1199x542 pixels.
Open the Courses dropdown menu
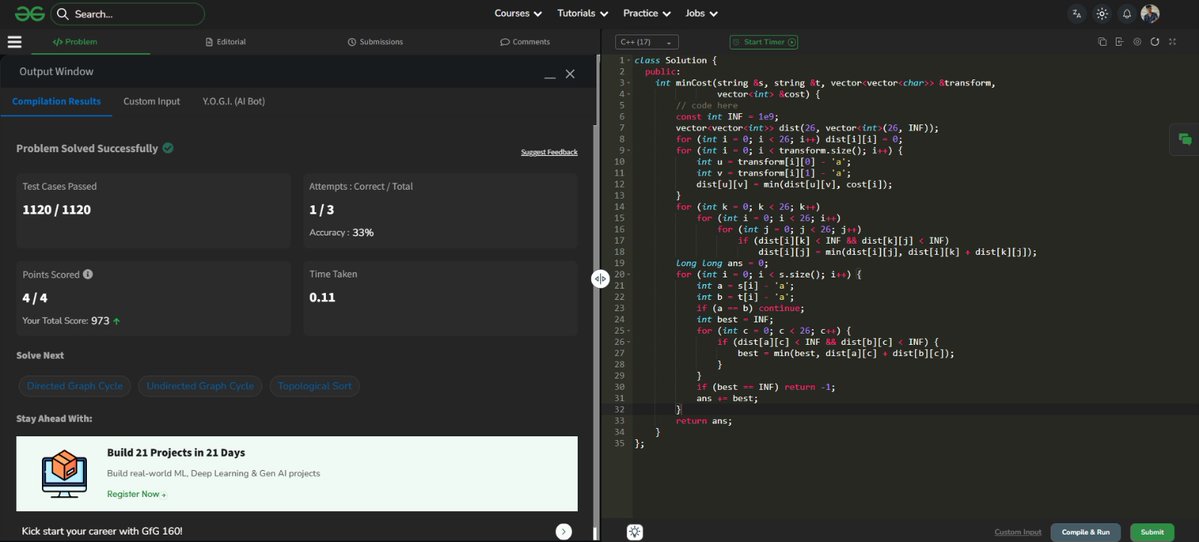point(518,14)
